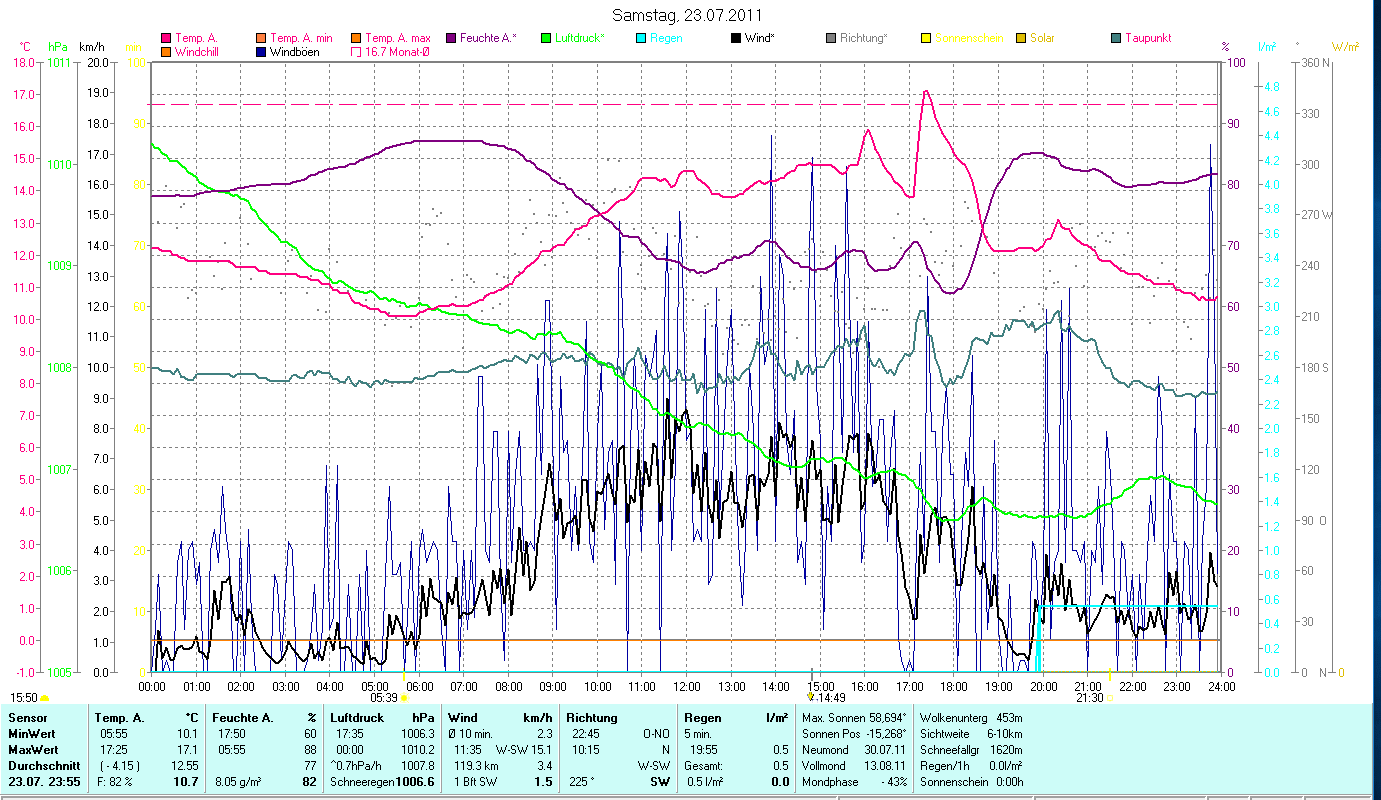Click the yellow Sonnenschein legend square
Screen dimensions: 1381x800
pyautogui.click(x=926, y=38)
